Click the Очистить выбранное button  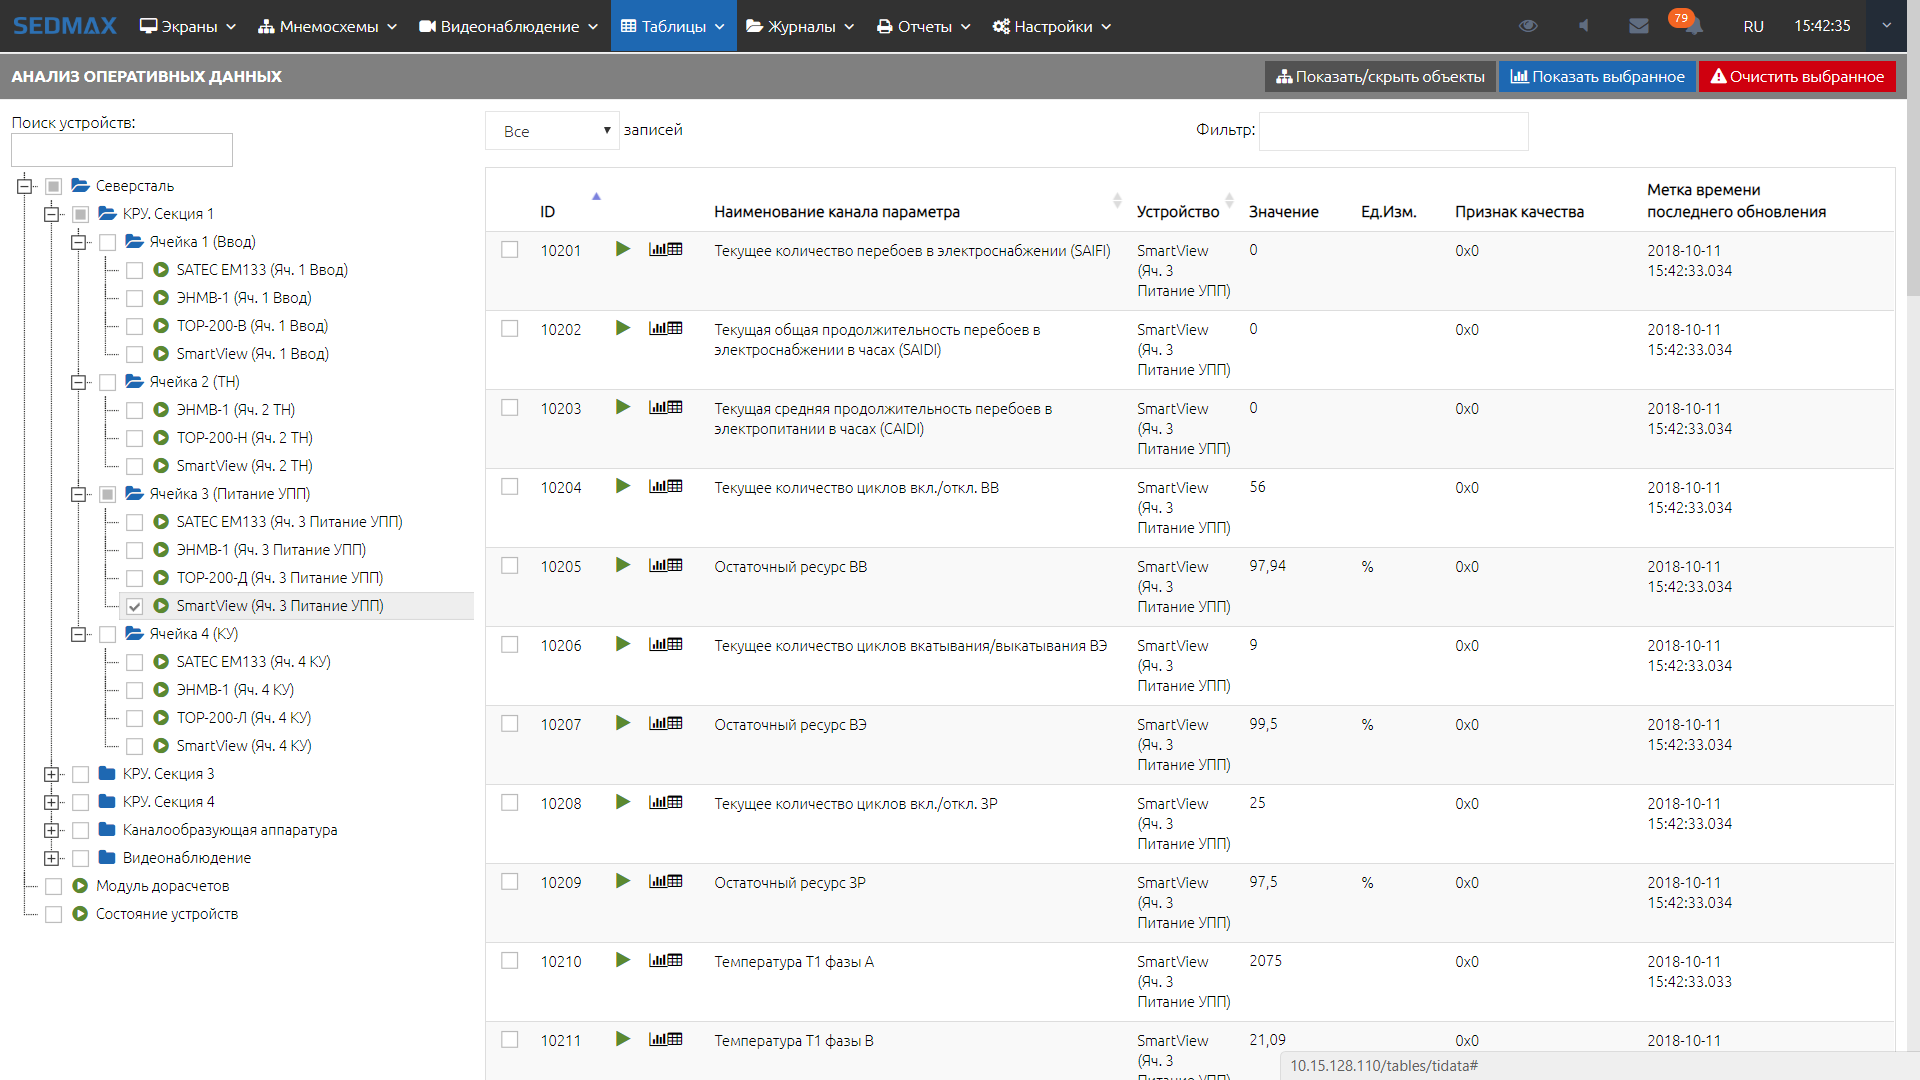(x=1797, y=77)
